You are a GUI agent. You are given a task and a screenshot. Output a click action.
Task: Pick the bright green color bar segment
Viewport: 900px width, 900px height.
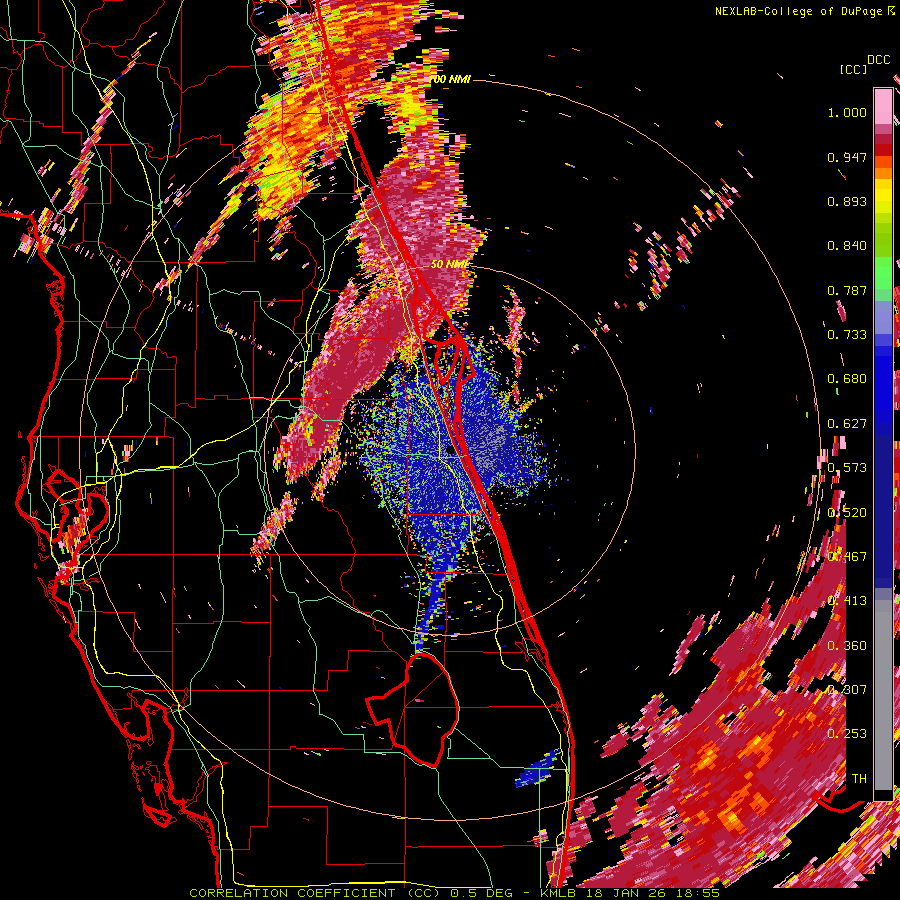[883, 273]
